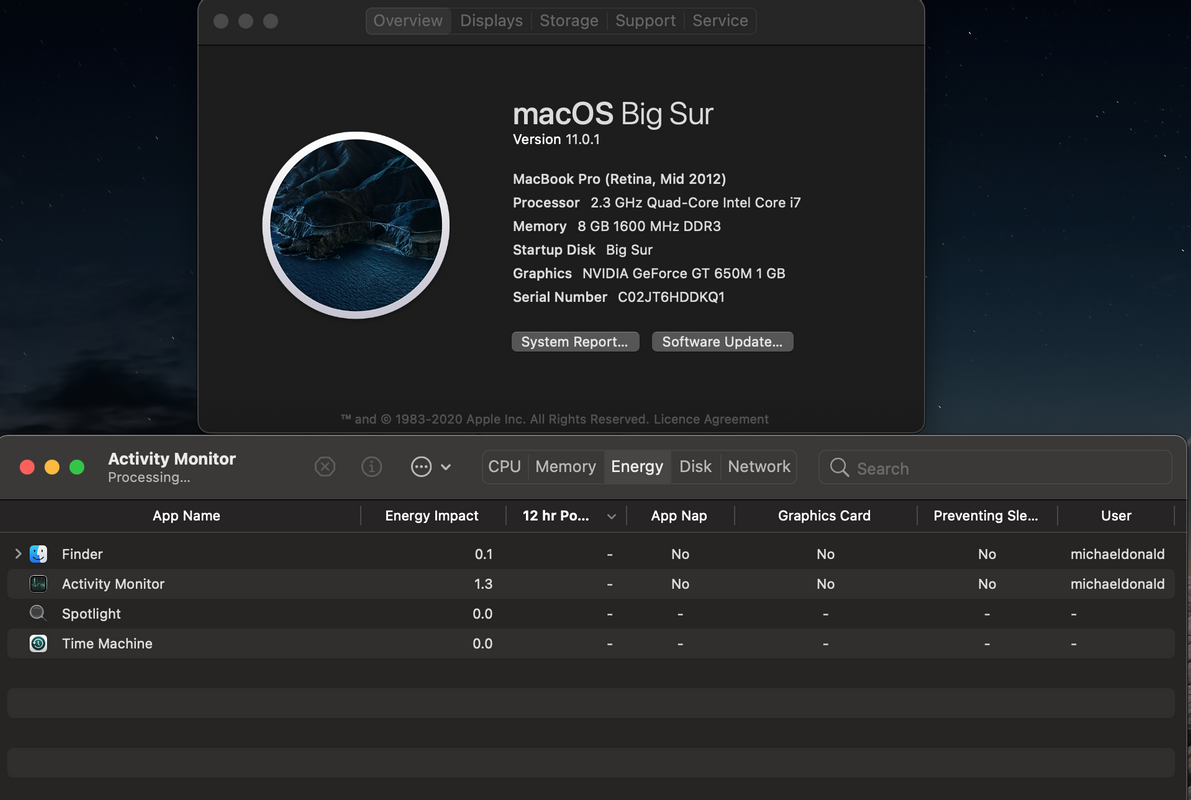Open the Support tab in About This Mac
Image resolution: width=1191 pixels, height=800 pixels.
pos(645,21)
